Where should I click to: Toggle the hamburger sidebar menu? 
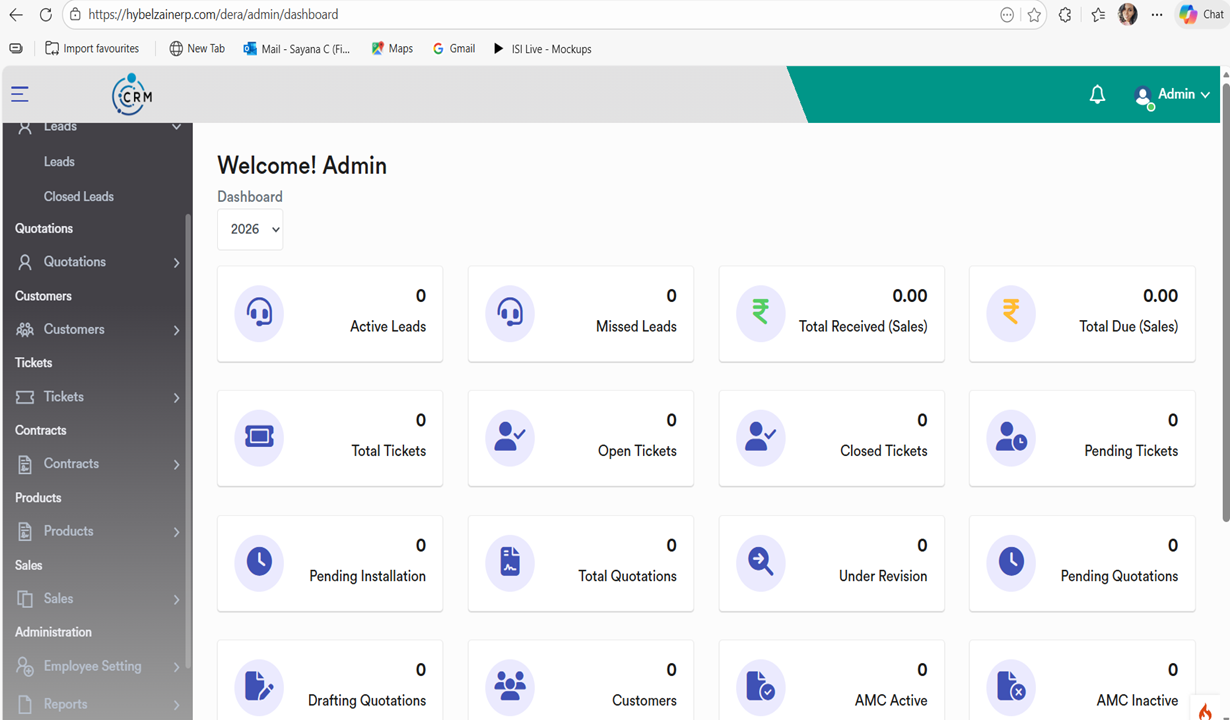[20, 94]
